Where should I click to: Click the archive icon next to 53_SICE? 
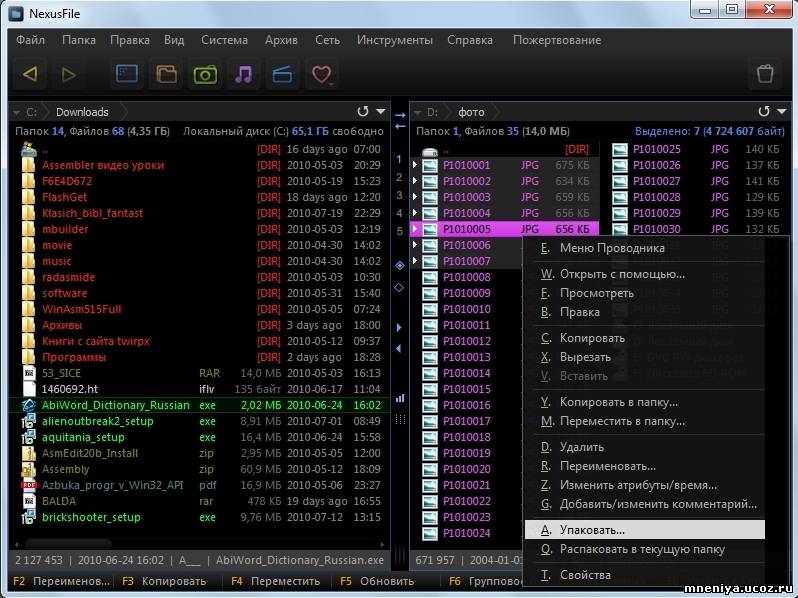click(29, 373)
